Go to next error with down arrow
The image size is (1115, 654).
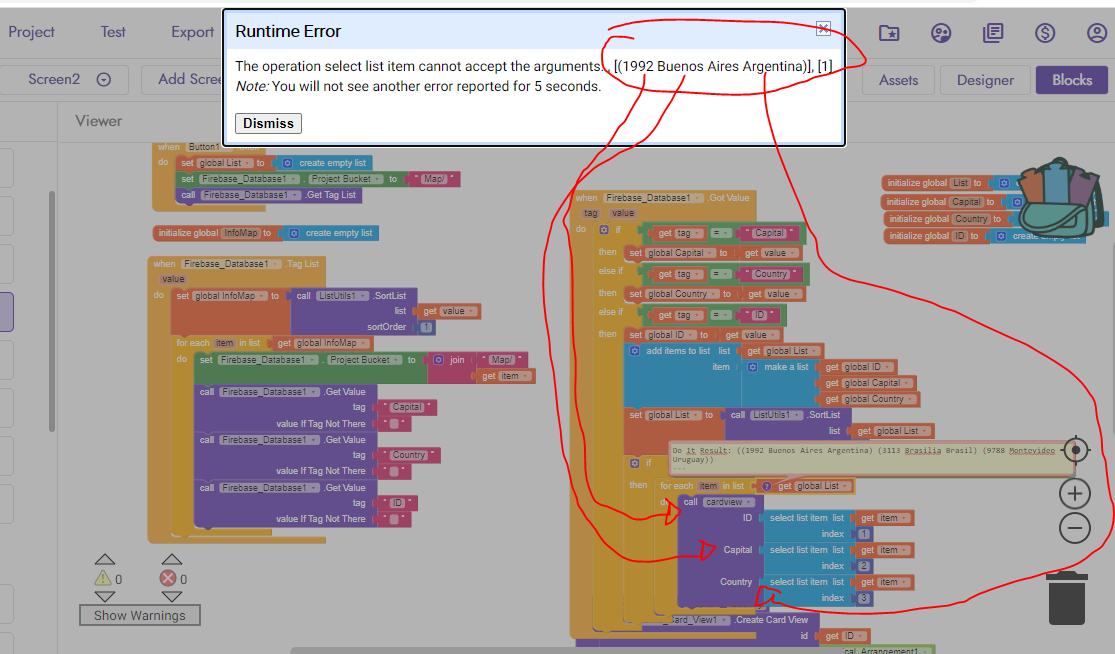(172, 596)
